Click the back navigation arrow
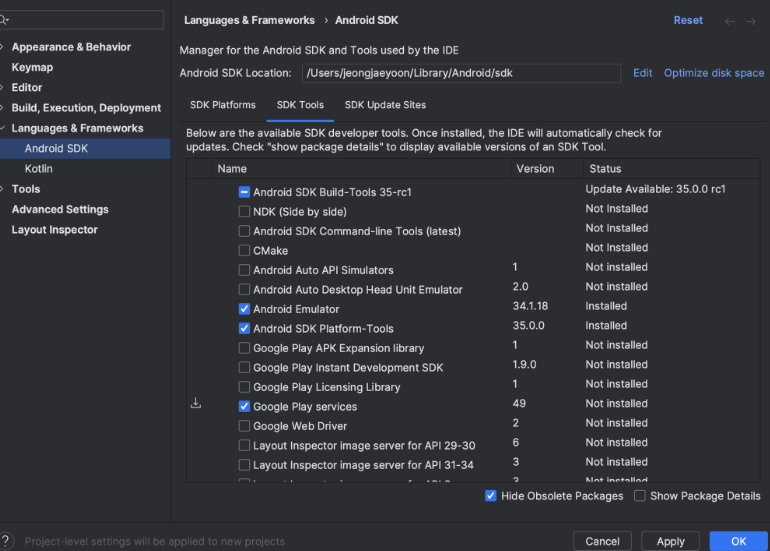This screenshot has height=551, width=770. pyautogui.click(x=729, y=21)
